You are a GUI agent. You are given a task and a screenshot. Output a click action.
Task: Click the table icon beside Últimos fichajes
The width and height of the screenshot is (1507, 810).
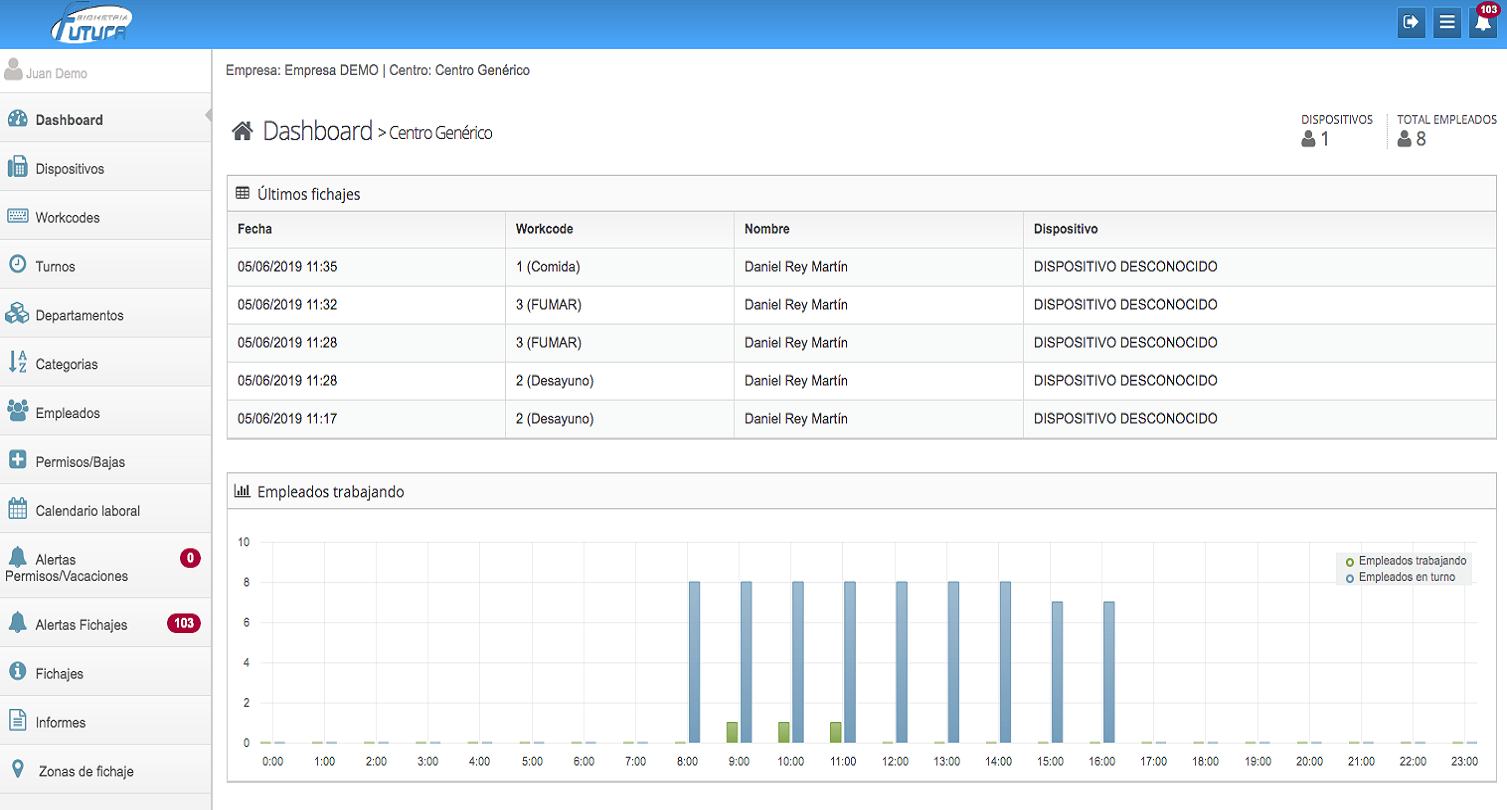[243, 193]
